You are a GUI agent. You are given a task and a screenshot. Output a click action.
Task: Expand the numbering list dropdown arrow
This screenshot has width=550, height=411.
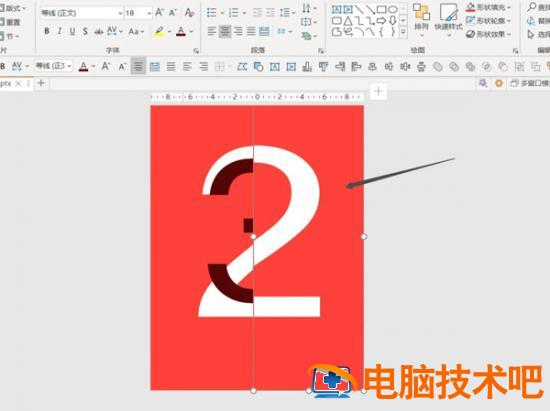coord(244,13)
